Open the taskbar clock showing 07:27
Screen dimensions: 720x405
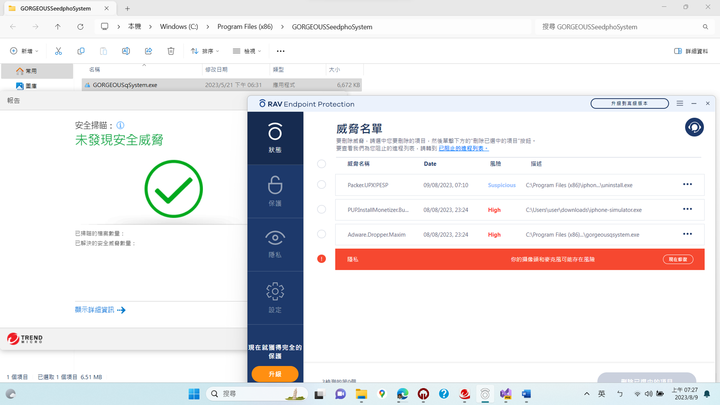pyautogui.click(x=685, y=394)
